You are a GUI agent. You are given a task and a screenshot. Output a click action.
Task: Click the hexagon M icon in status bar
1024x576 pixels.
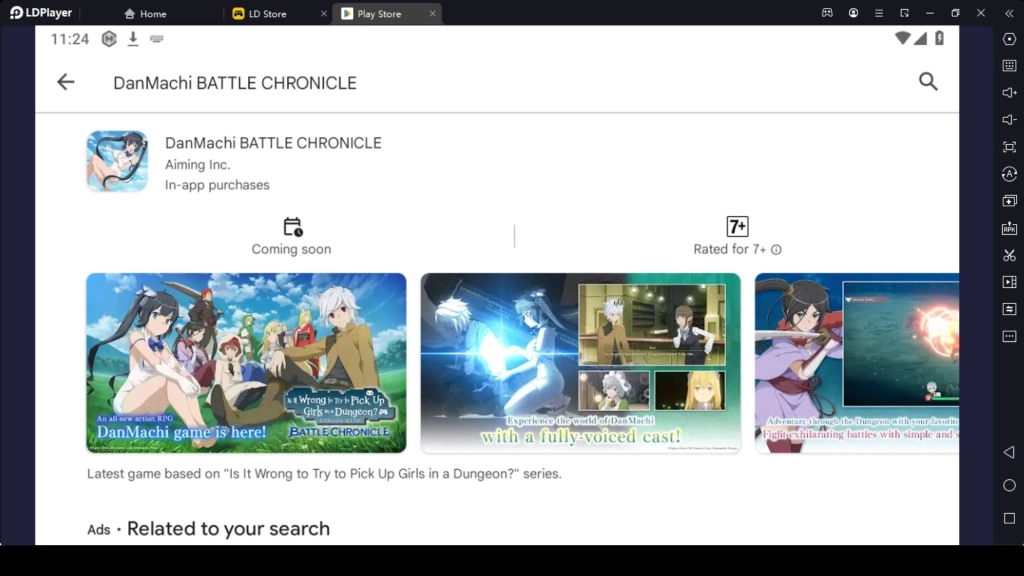(109, 39)
